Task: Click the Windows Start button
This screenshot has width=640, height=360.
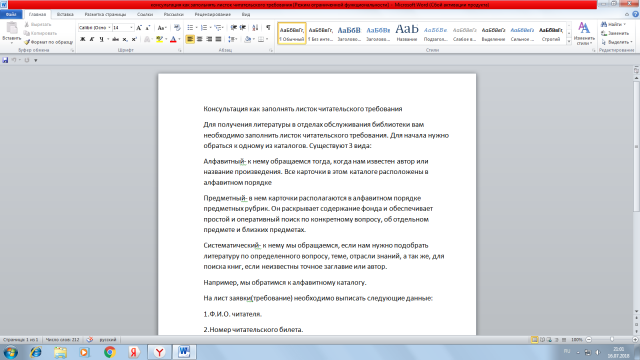Action: (x=11, y=352)
